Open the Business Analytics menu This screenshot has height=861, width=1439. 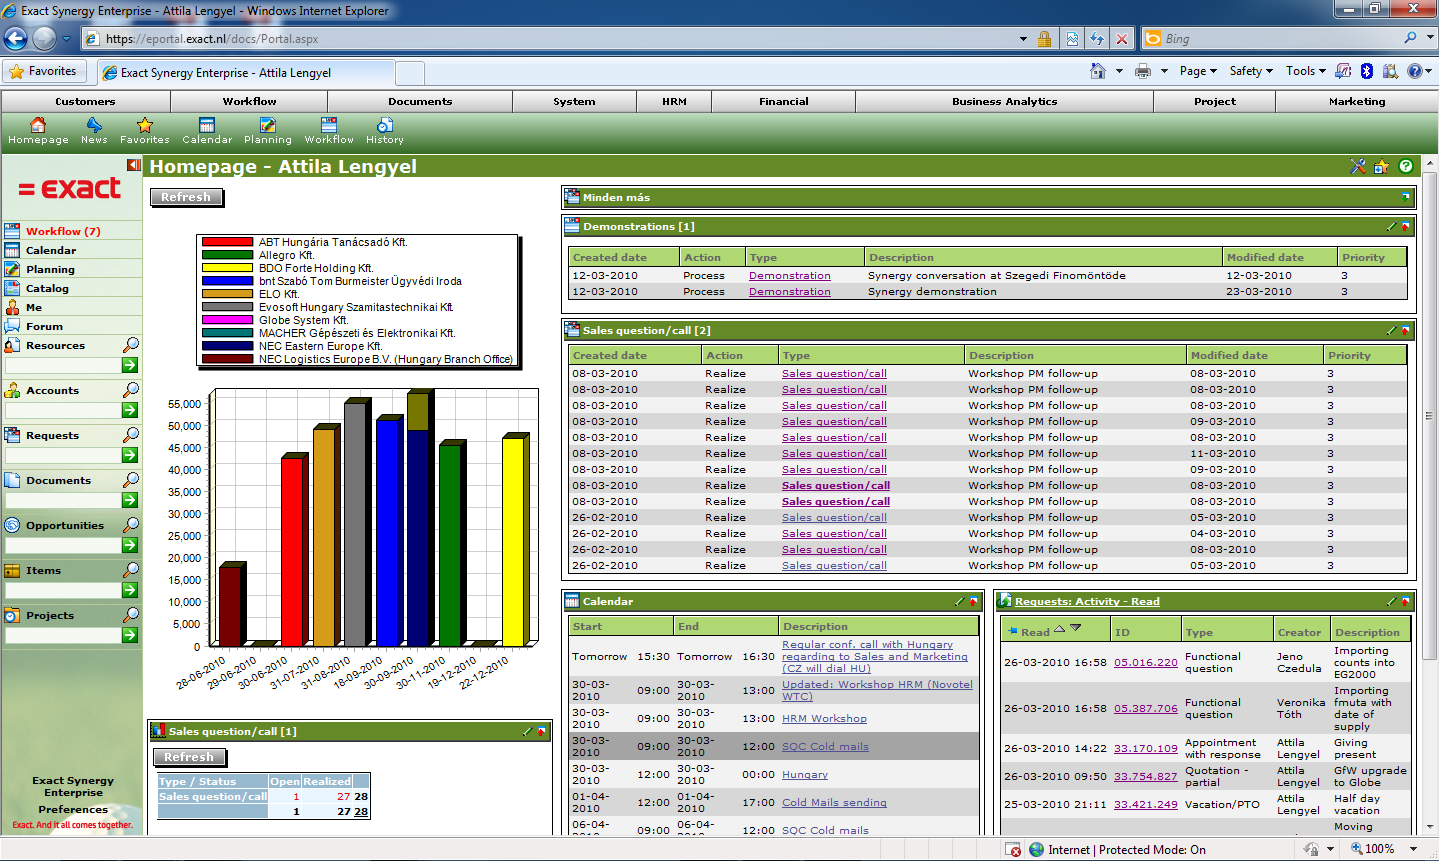coord(1005,102)
